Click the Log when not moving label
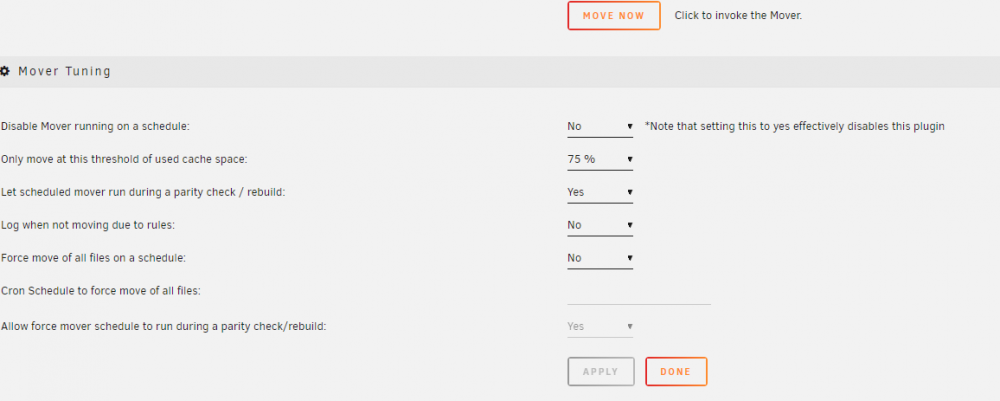 (89, 225)
